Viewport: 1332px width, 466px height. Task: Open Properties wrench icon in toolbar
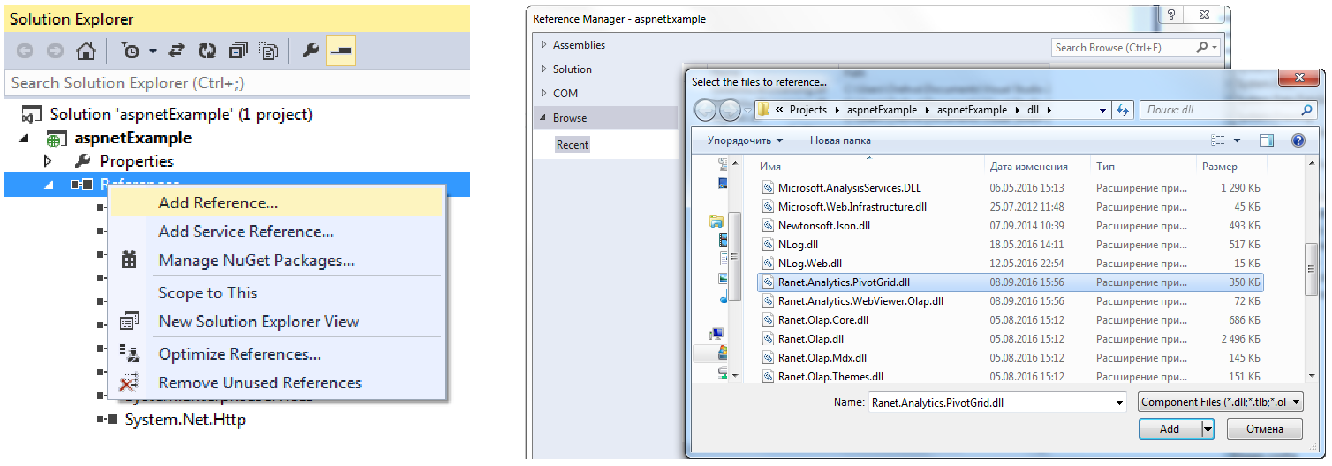coord(310,51)
